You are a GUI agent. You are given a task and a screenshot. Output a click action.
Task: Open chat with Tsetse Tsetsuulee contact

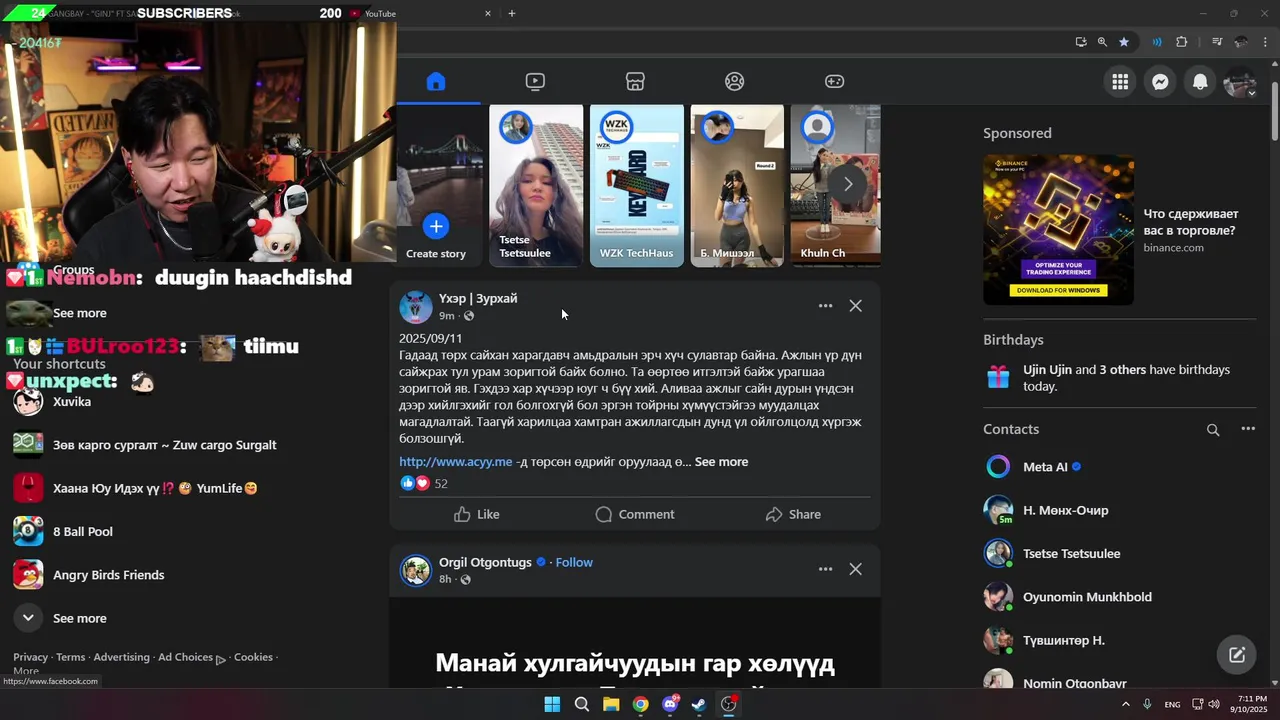(1118, 553)
